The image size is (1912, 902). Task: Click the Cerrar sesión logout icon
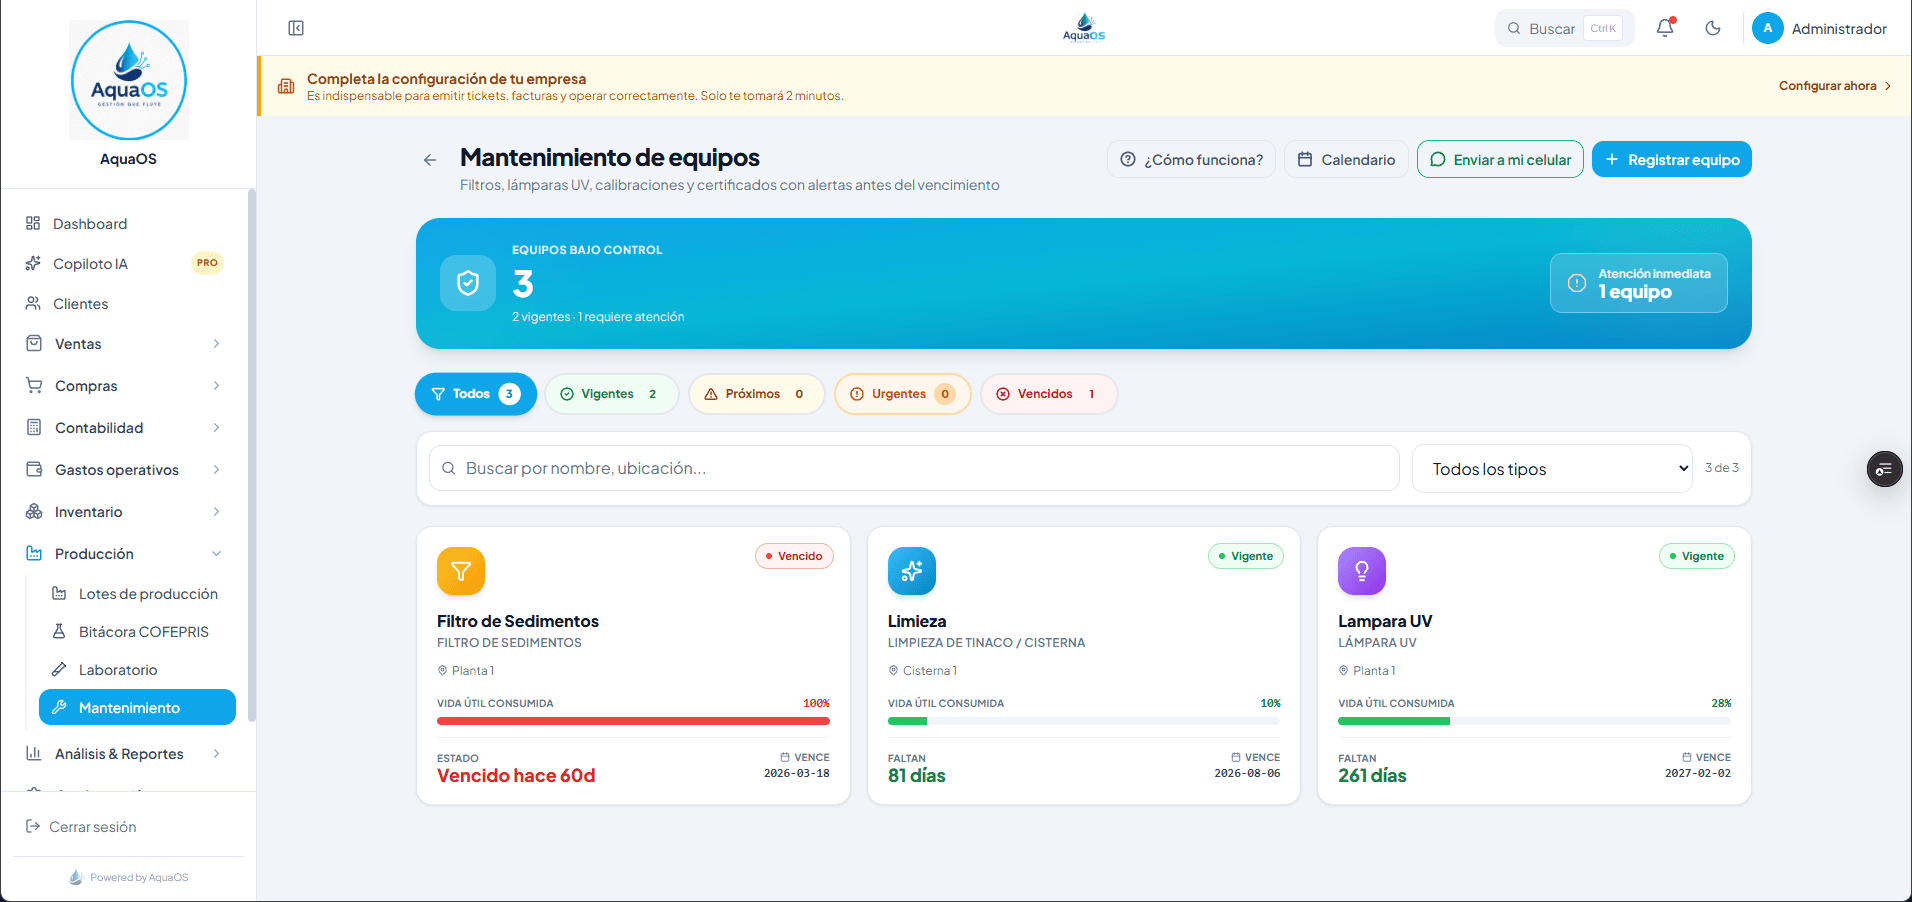tap(33, 826)
